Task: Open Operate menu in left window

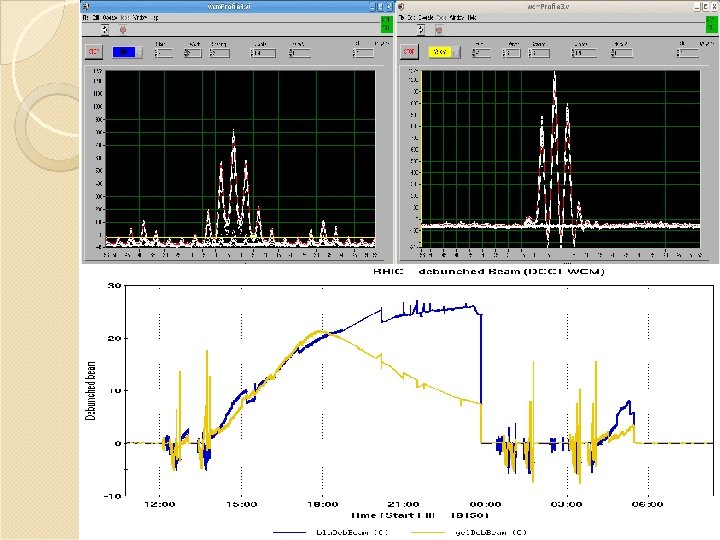Action: pos(110,17)
